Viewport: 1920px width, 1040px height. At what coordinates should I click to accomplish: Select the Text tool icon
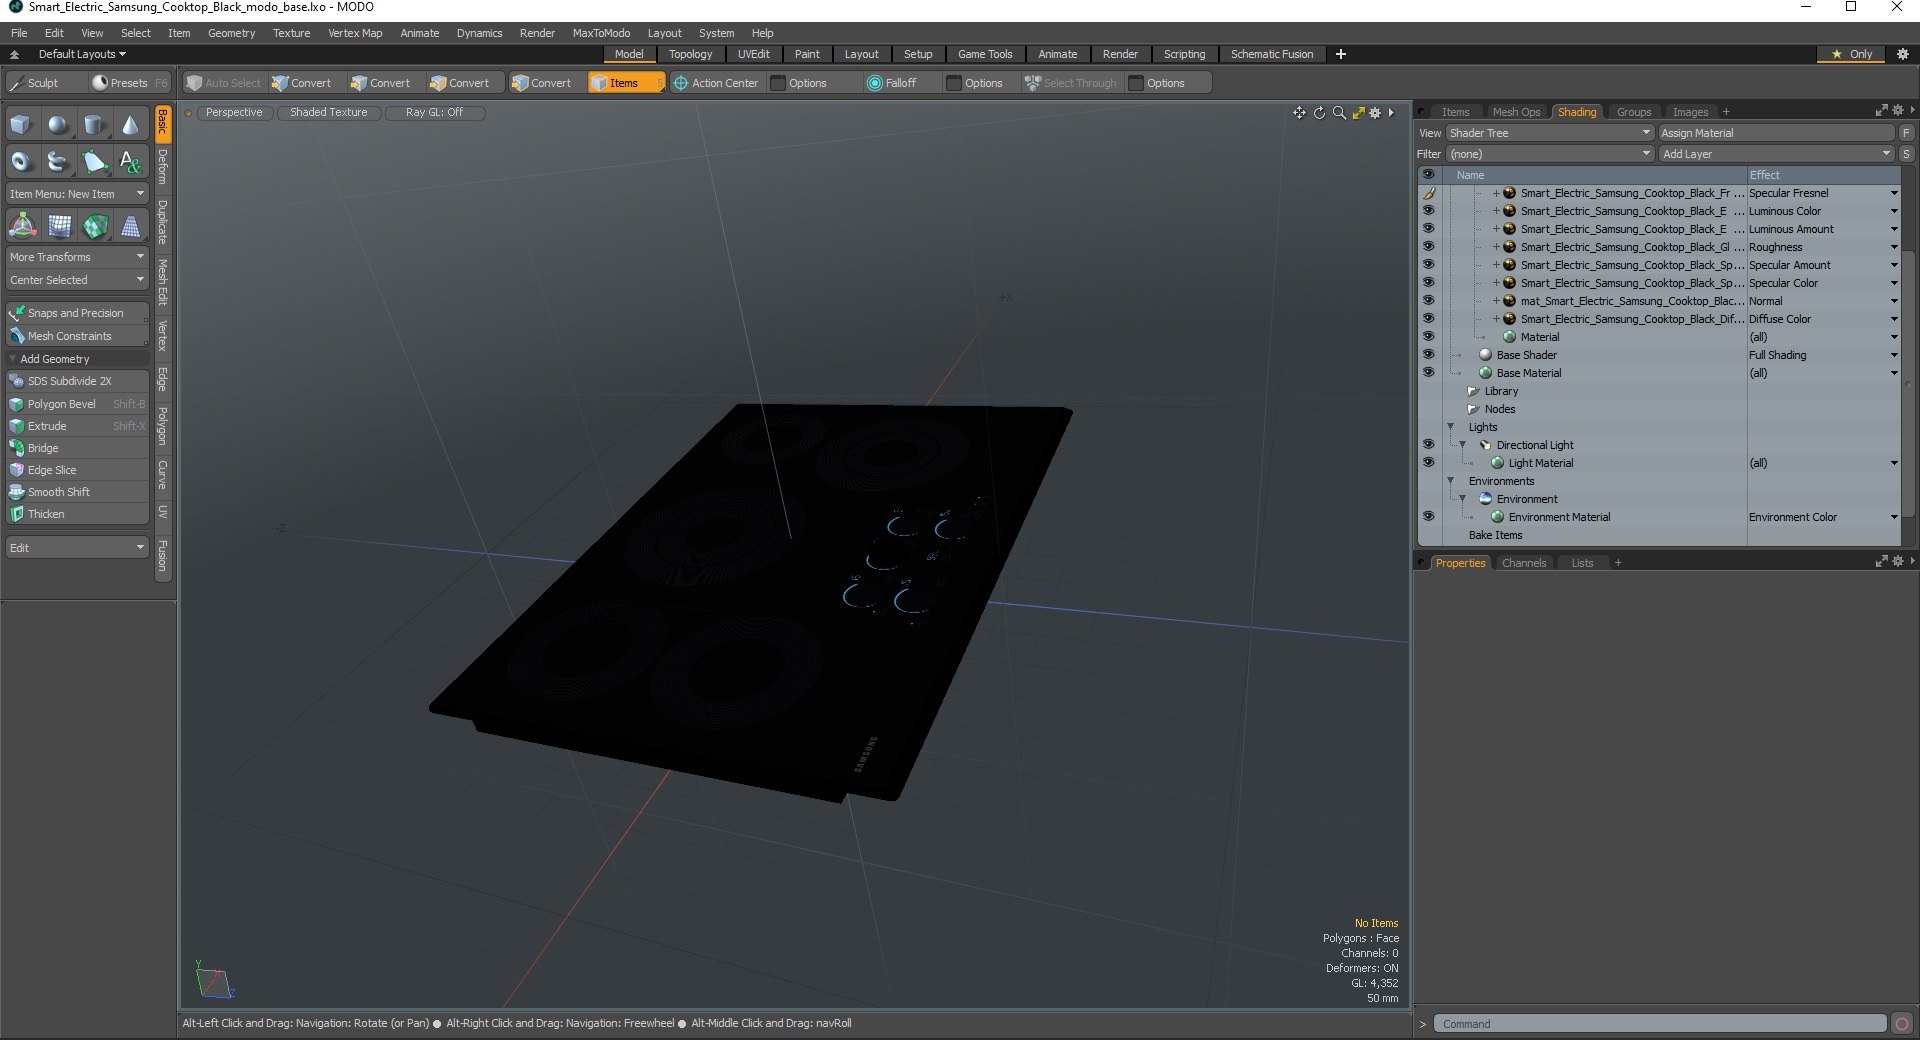pos(130,161)
